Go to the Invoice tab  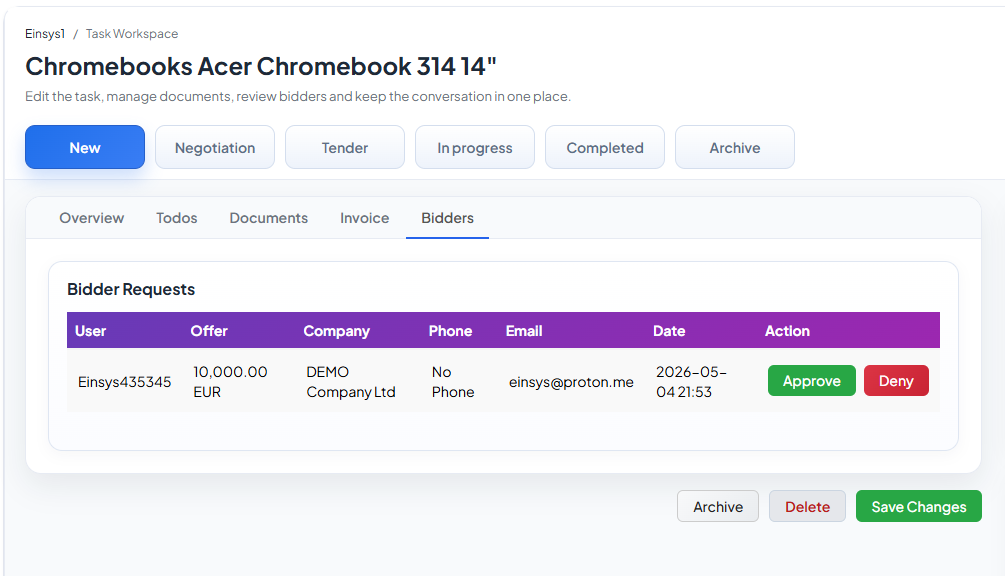coord(365,218)
